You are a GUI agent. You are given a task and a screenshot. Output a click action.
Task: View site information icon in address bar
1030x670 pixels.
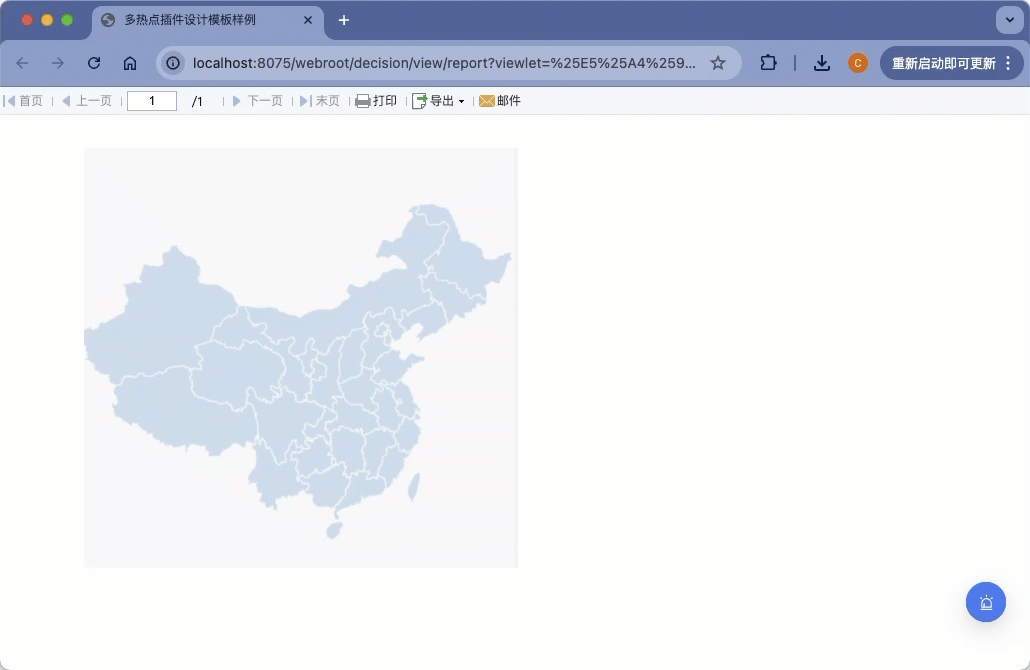(173, 63)
